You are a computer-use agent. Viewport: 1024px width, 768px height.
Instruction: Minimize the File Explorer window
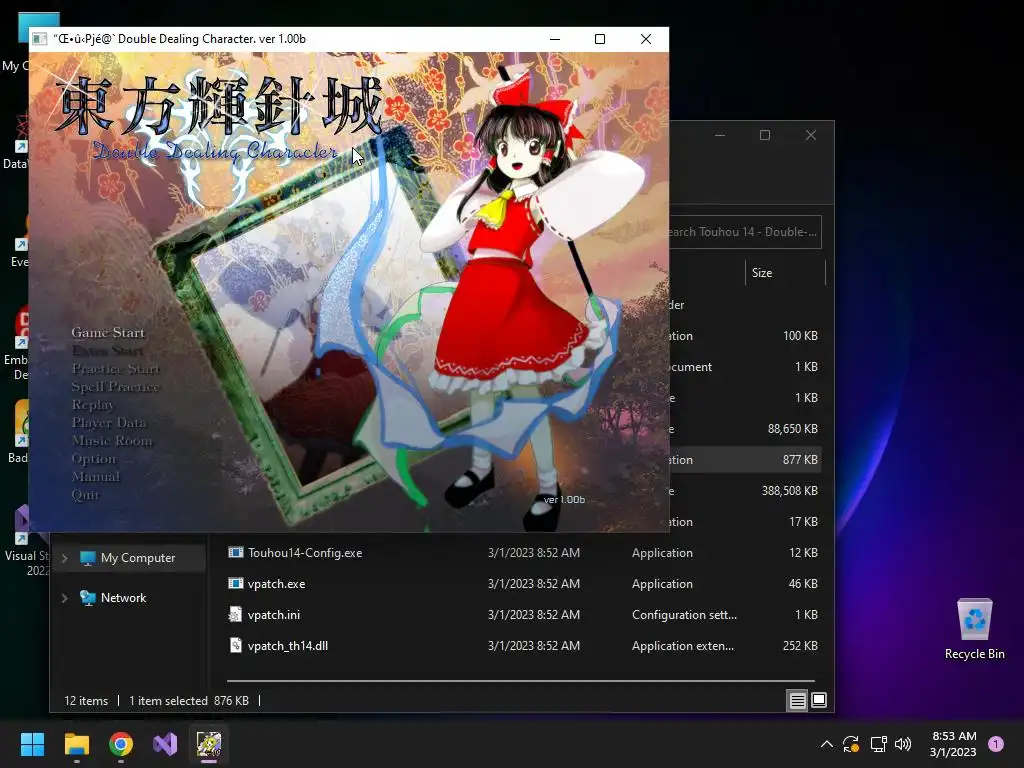click(720, 135)
